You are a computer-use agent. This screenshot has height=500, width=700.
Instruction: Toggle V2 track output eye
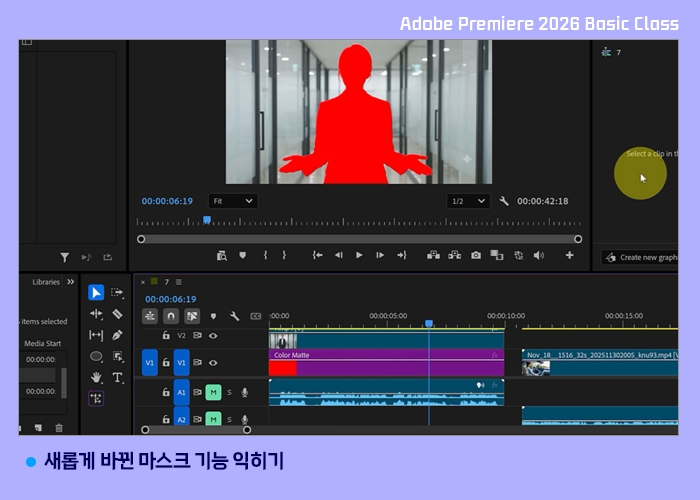pos(213,336)
